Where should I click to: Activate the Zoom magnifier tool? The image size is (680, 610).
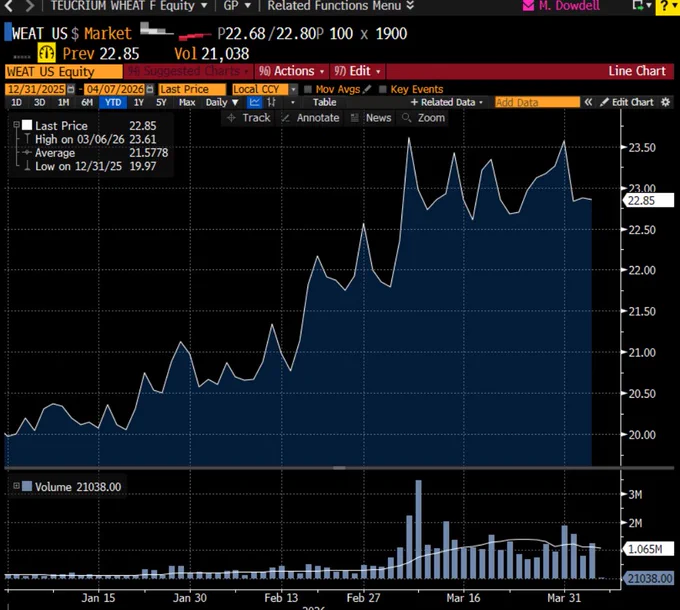click(x=424, y=118)
